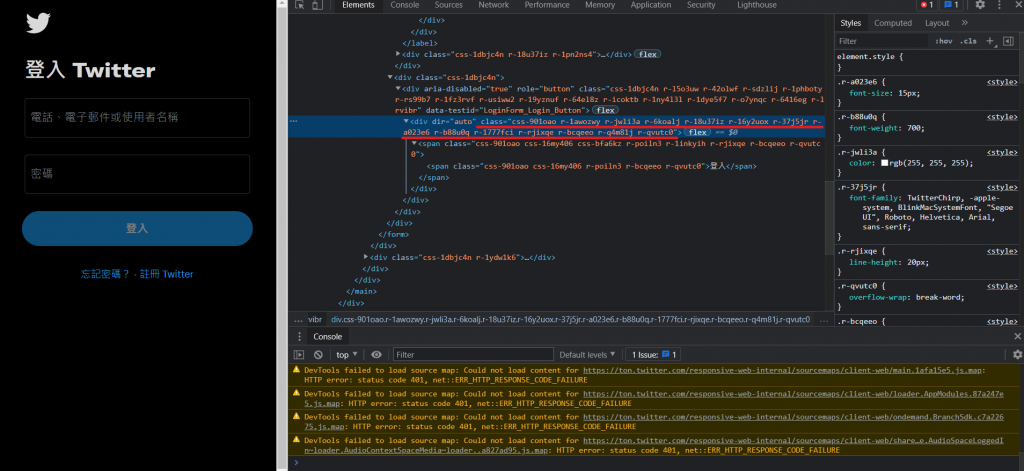Screen dimensions: 1024x471
Task: Click the vibr breadcrumb item
Action: [x=315, y=319]
